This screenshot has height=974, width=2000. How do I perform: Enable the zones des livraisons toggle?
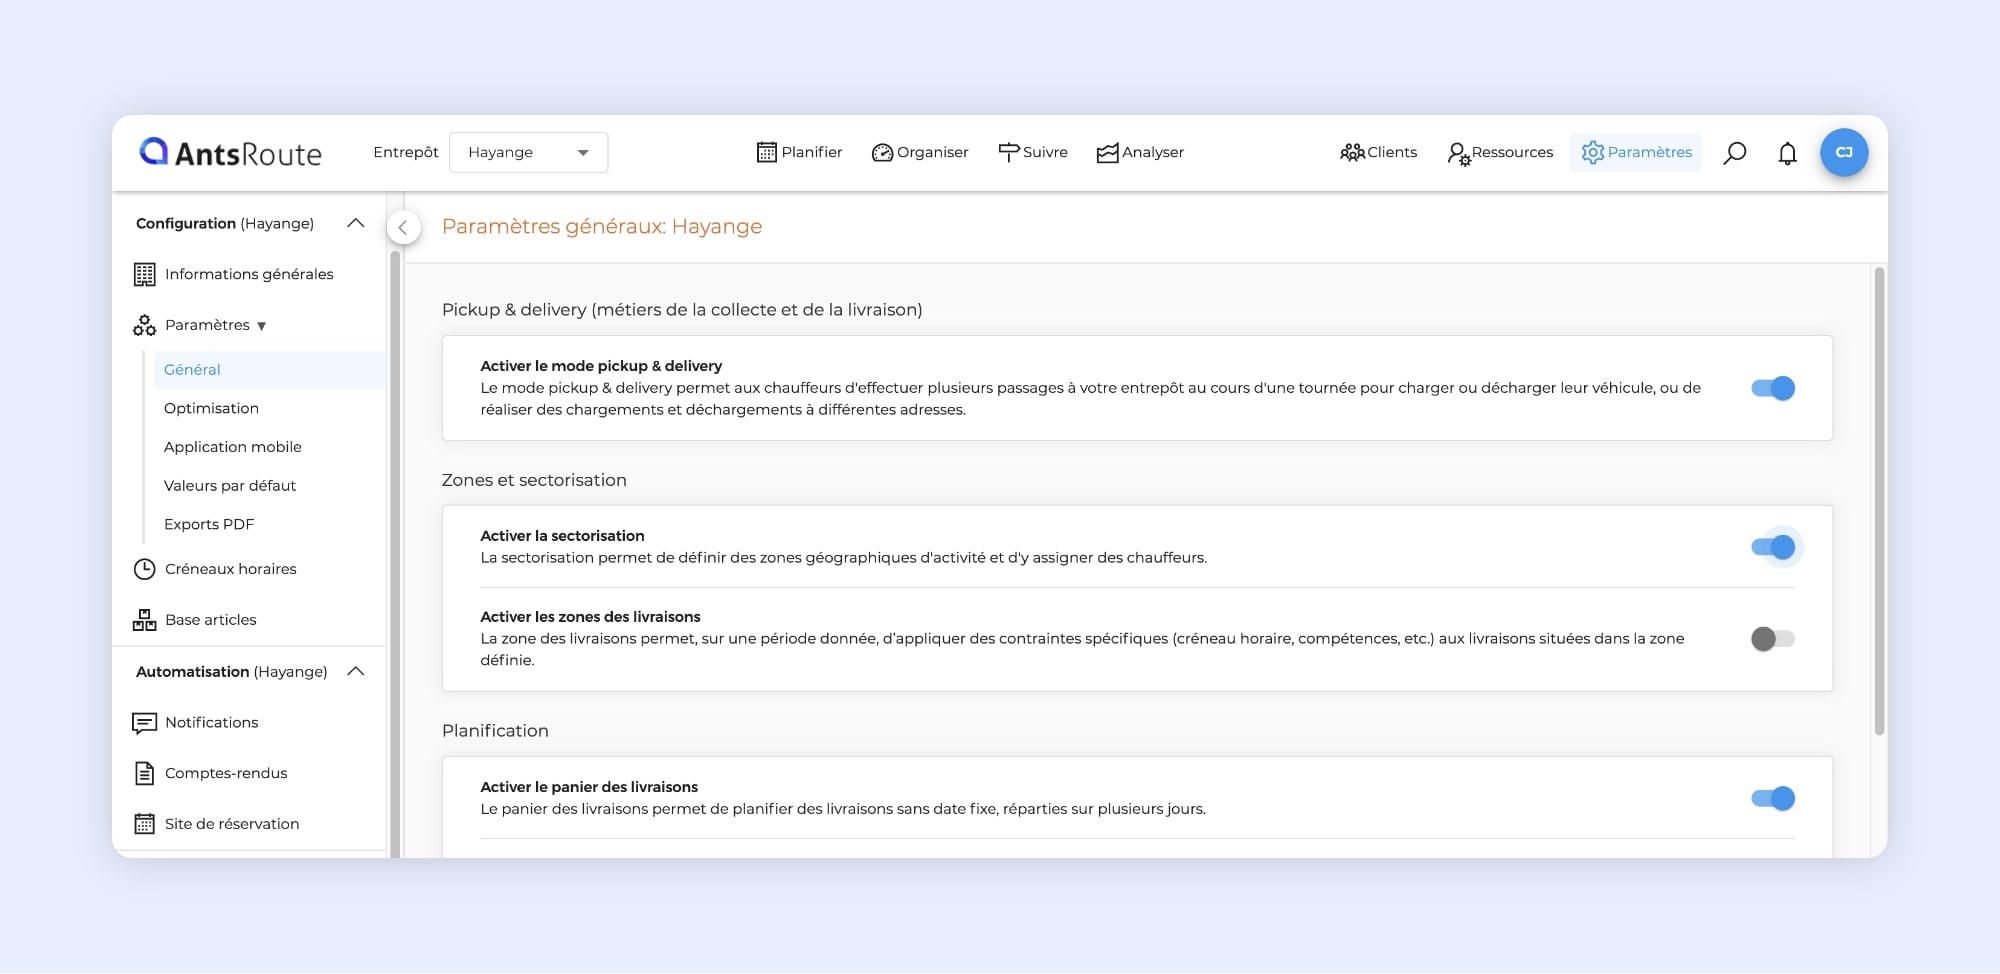point(1772,638)
